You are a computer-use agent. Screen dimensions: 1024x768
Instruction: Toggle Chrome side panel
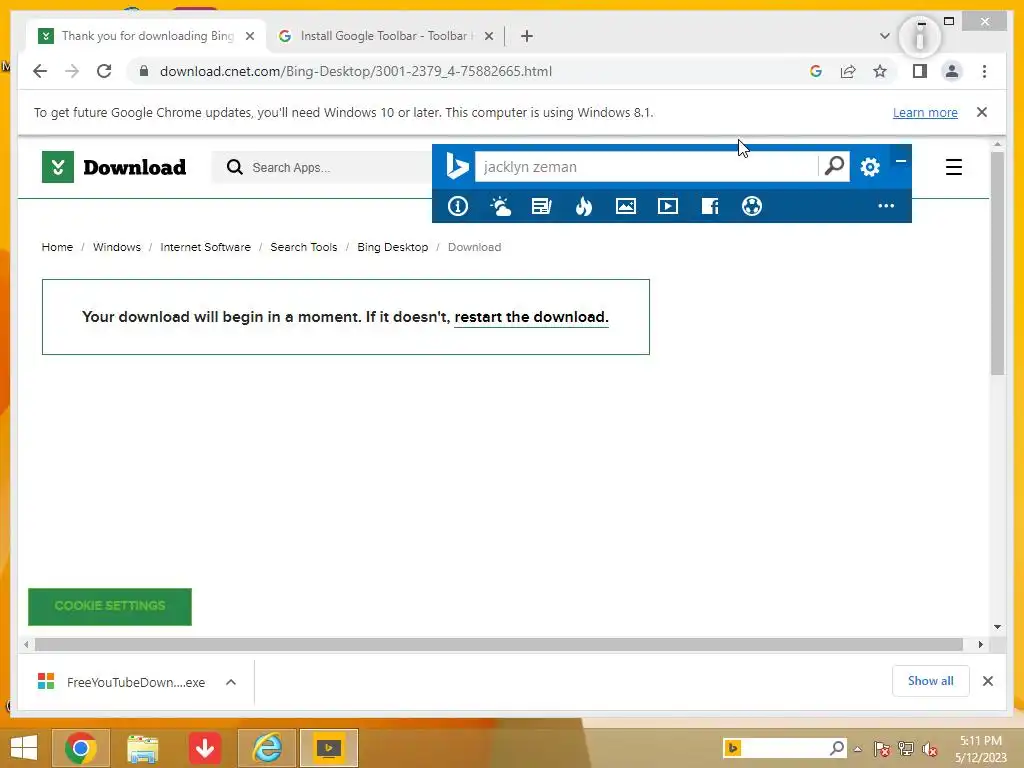click(x=920, y=71)
